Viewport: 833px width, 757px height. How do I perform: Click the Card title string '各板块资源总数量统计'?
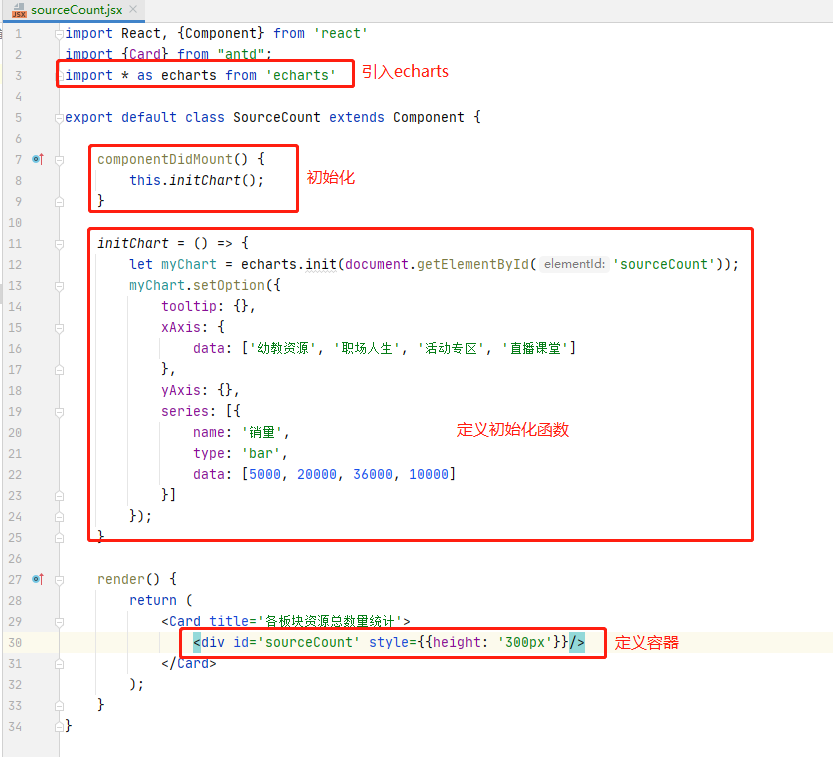(x=330, y=621)
